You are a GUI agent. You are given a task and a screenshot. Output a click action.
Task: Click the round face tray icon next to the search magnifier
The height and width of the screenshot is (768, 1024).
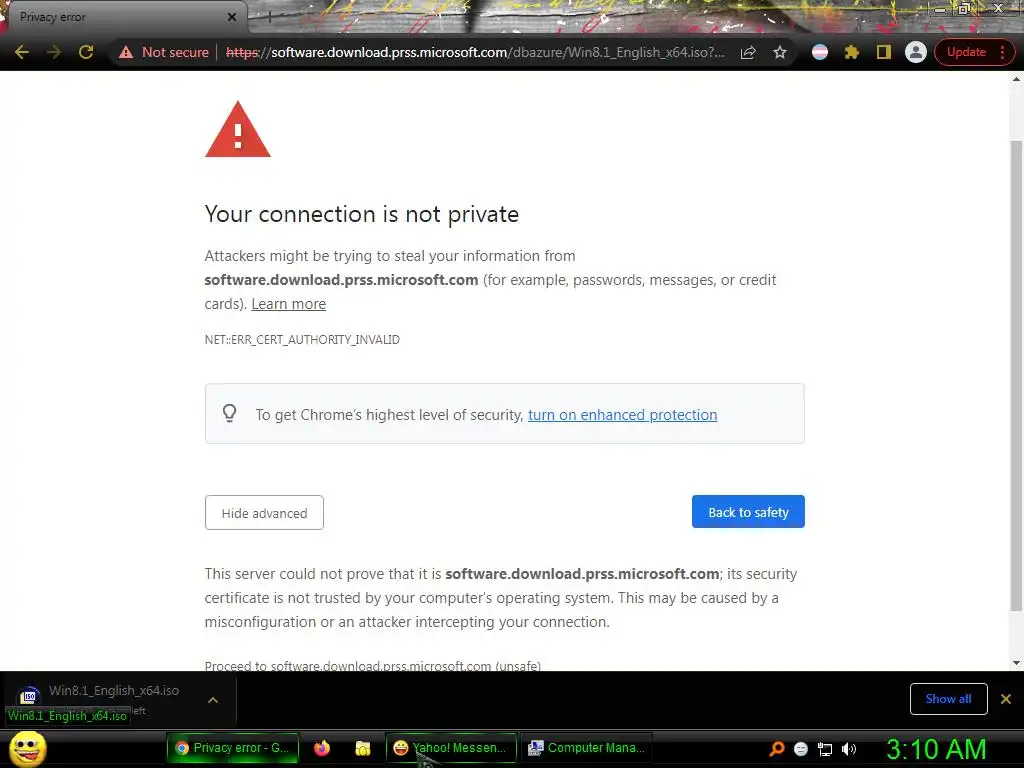pos(801,749)
